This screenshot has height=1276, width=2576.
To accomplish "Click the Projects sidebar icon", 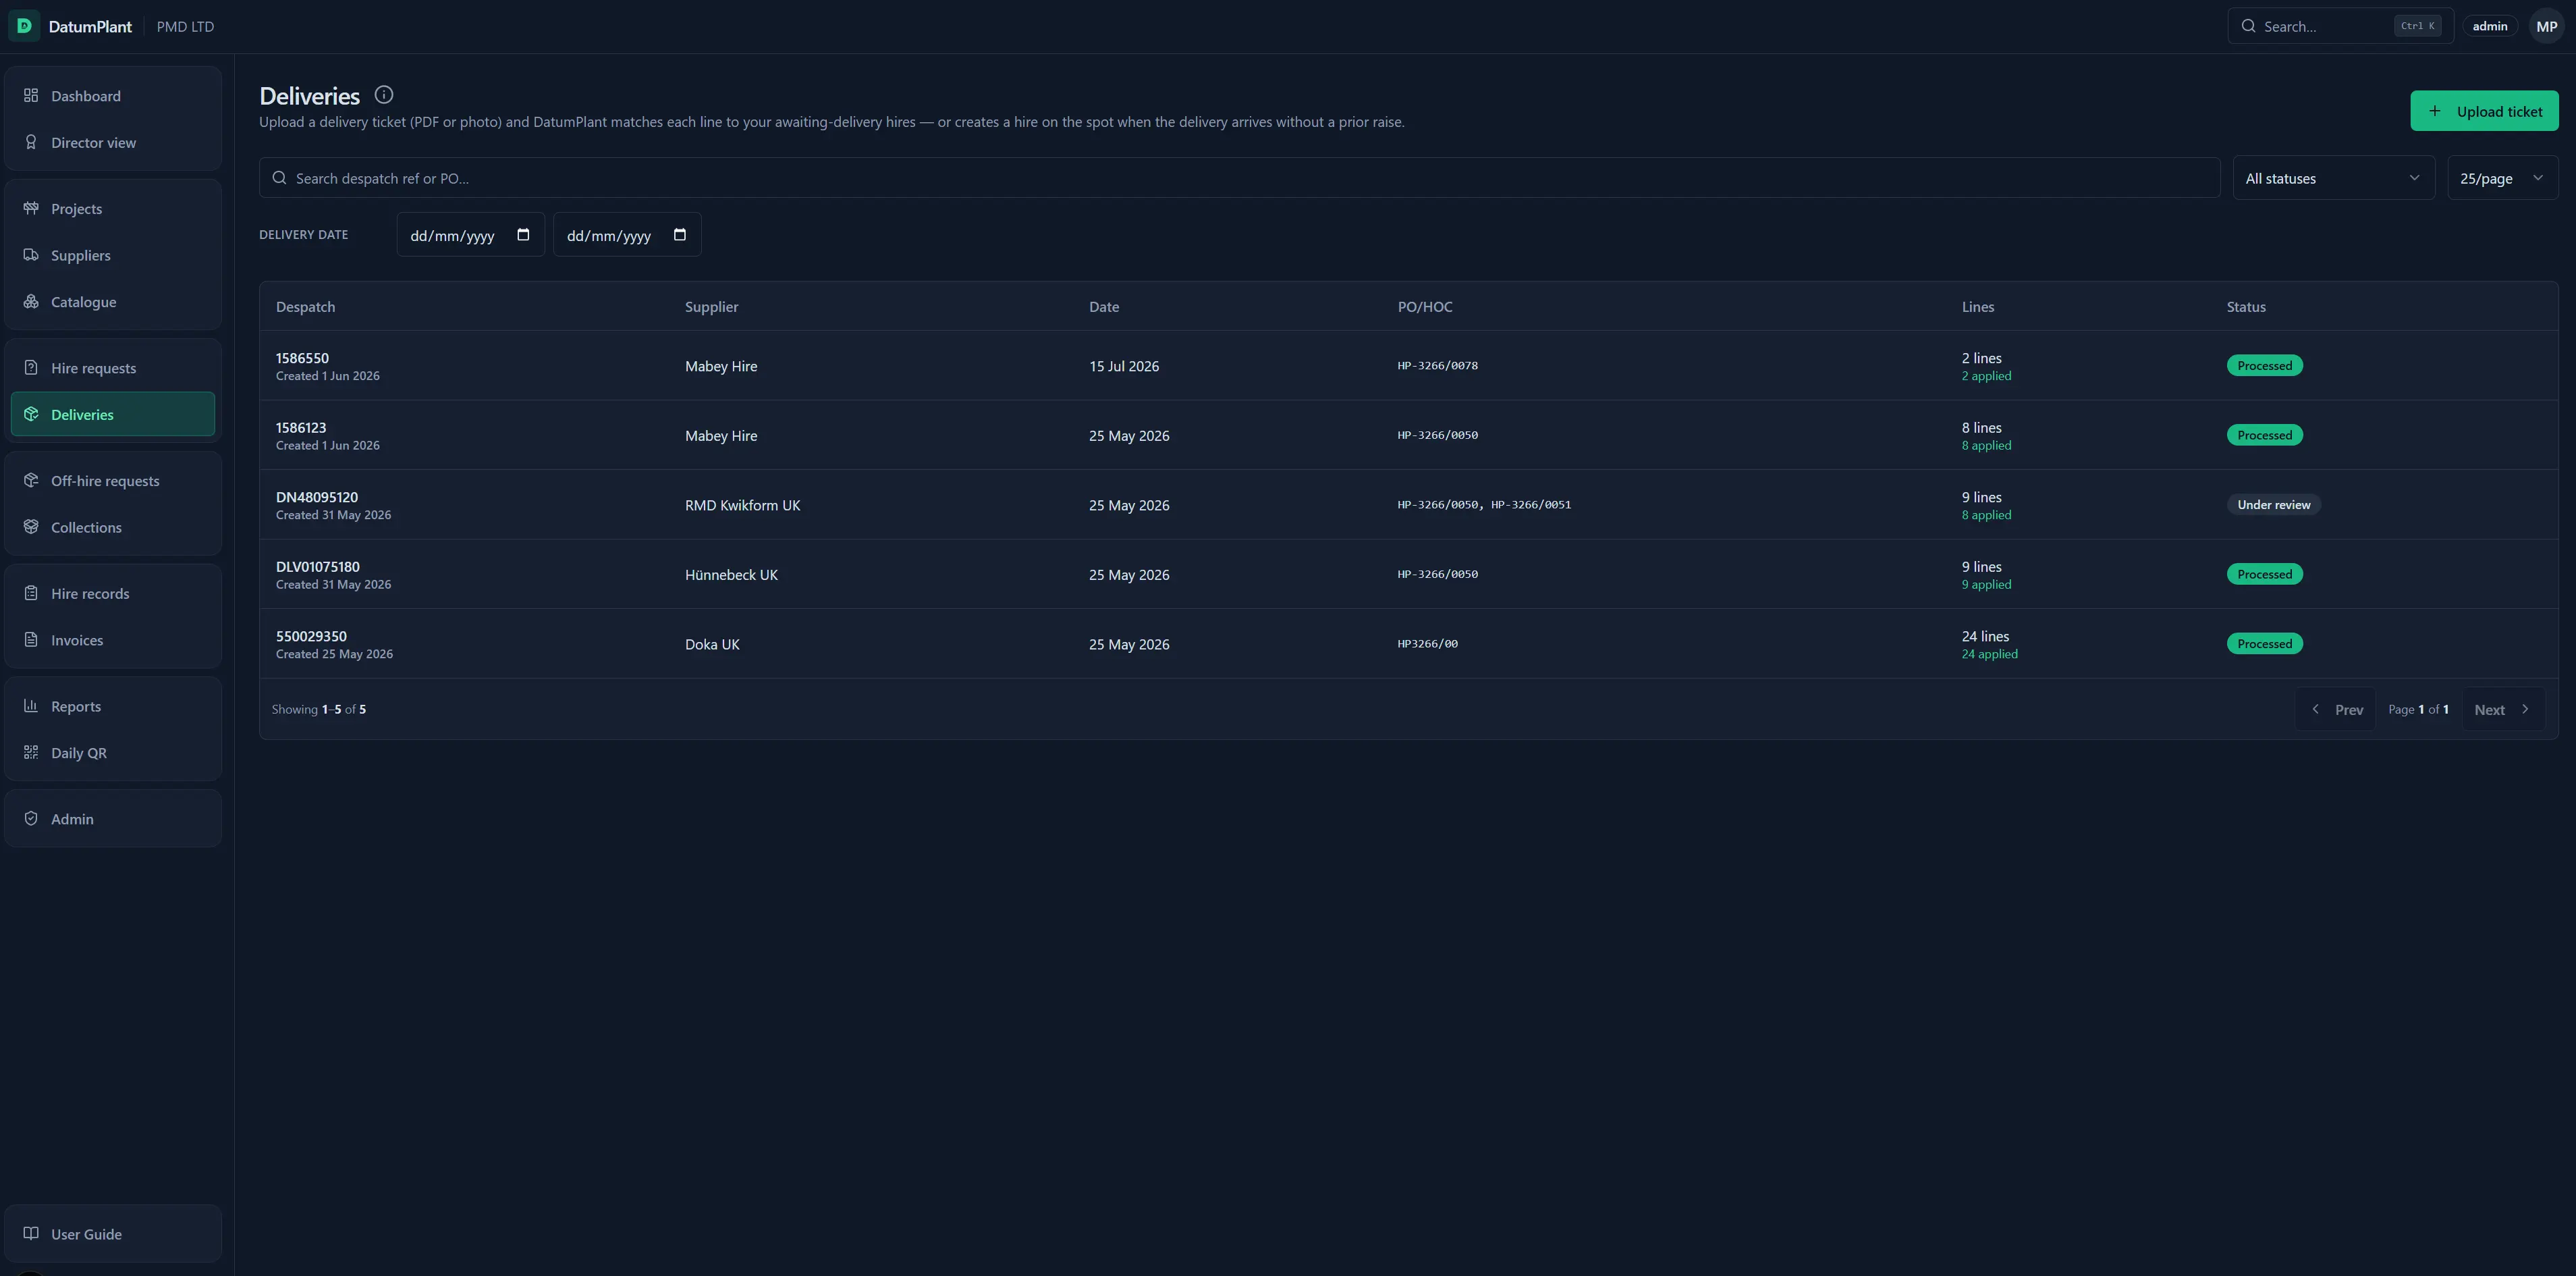I will (x=31, y=208).
